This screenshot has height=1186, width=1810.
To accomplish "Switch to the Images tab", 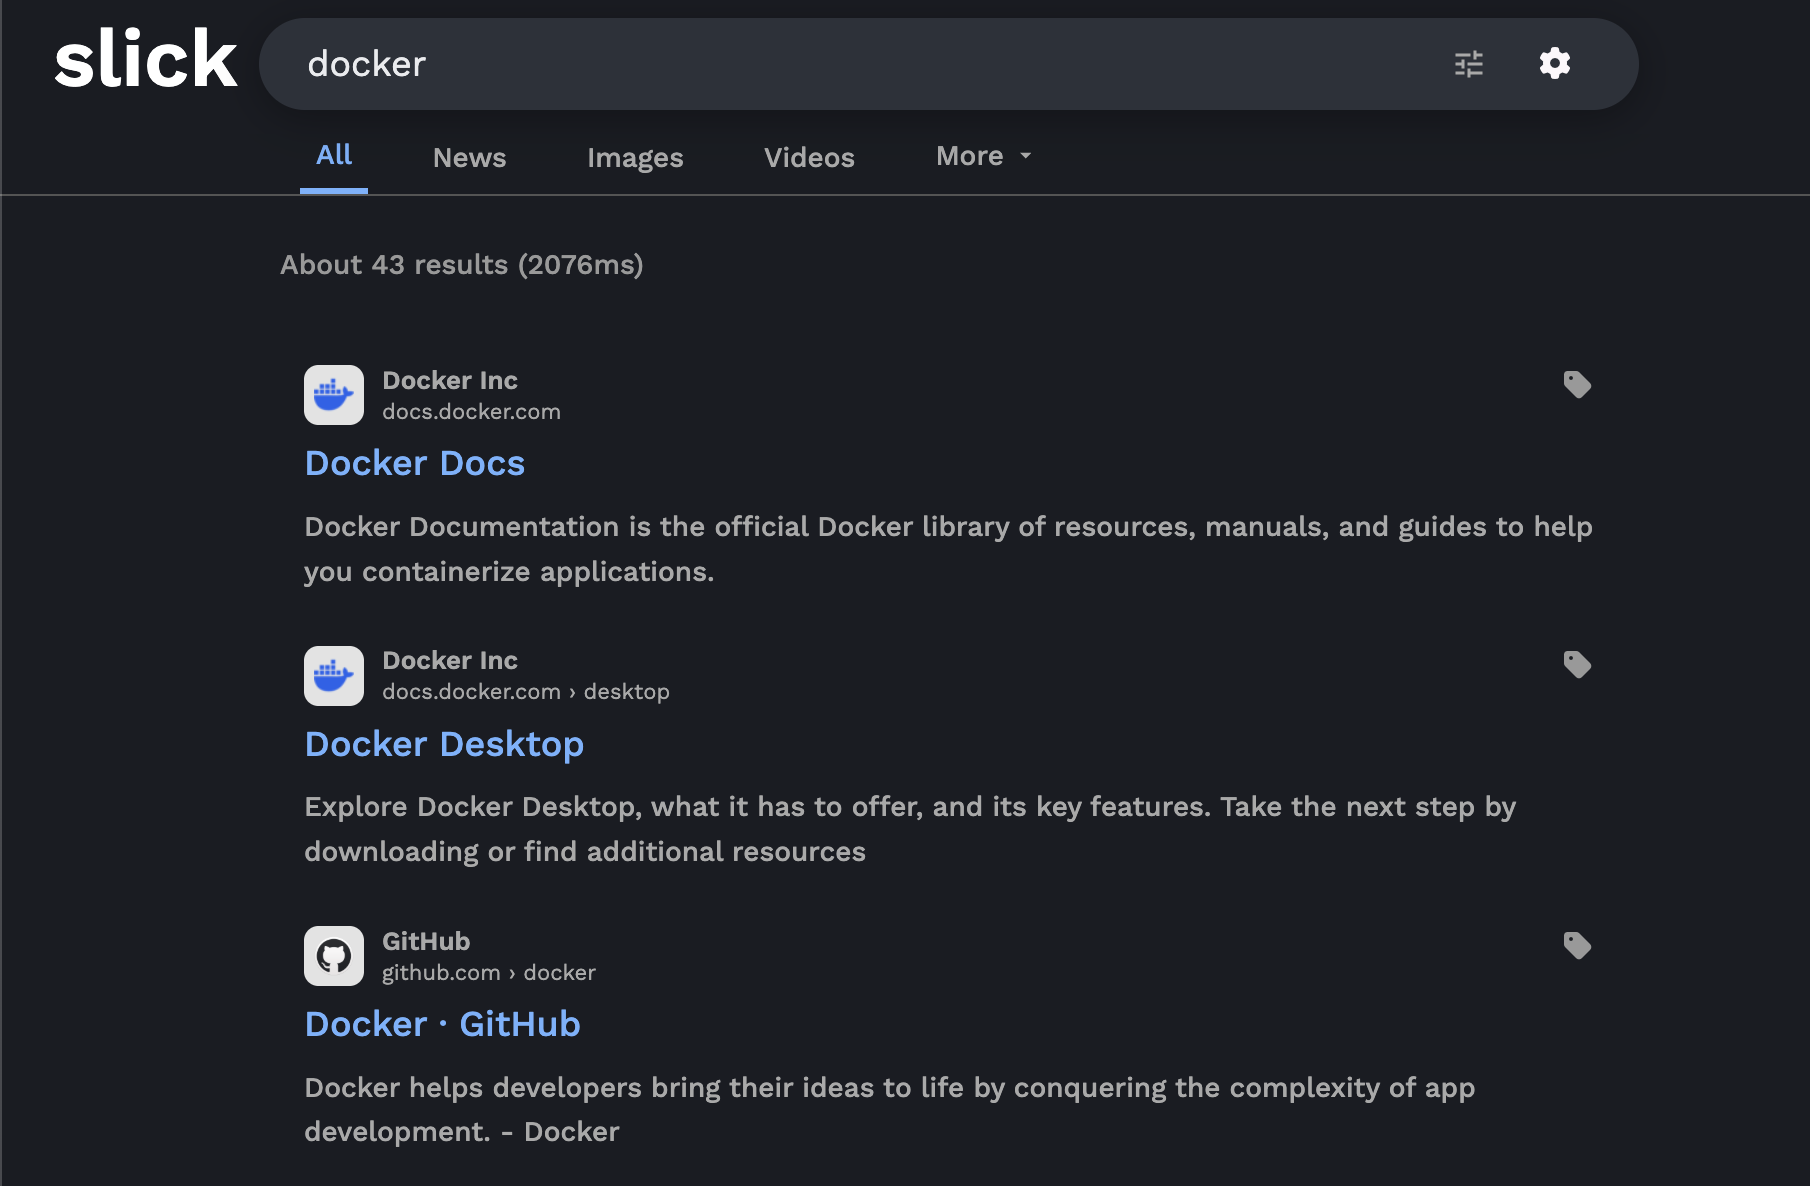I will (634, 157).
